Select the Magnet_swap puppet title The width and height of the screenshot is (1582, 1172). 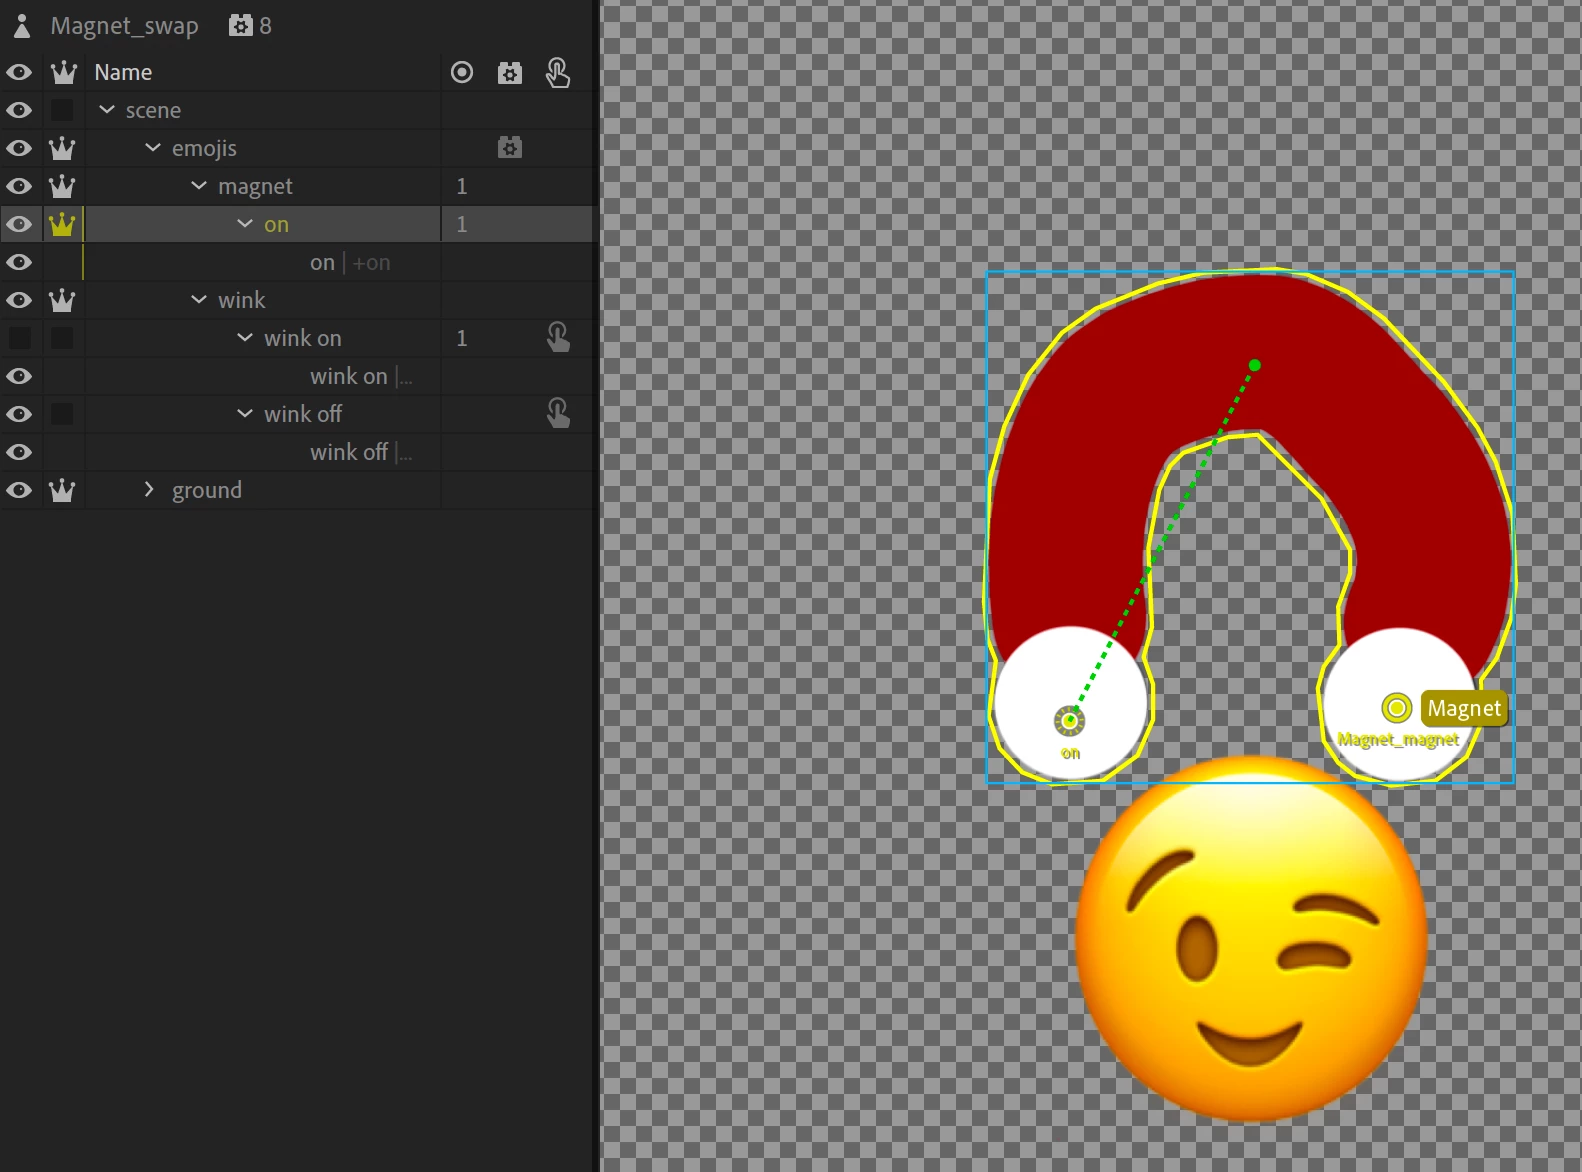coord(124,26)
